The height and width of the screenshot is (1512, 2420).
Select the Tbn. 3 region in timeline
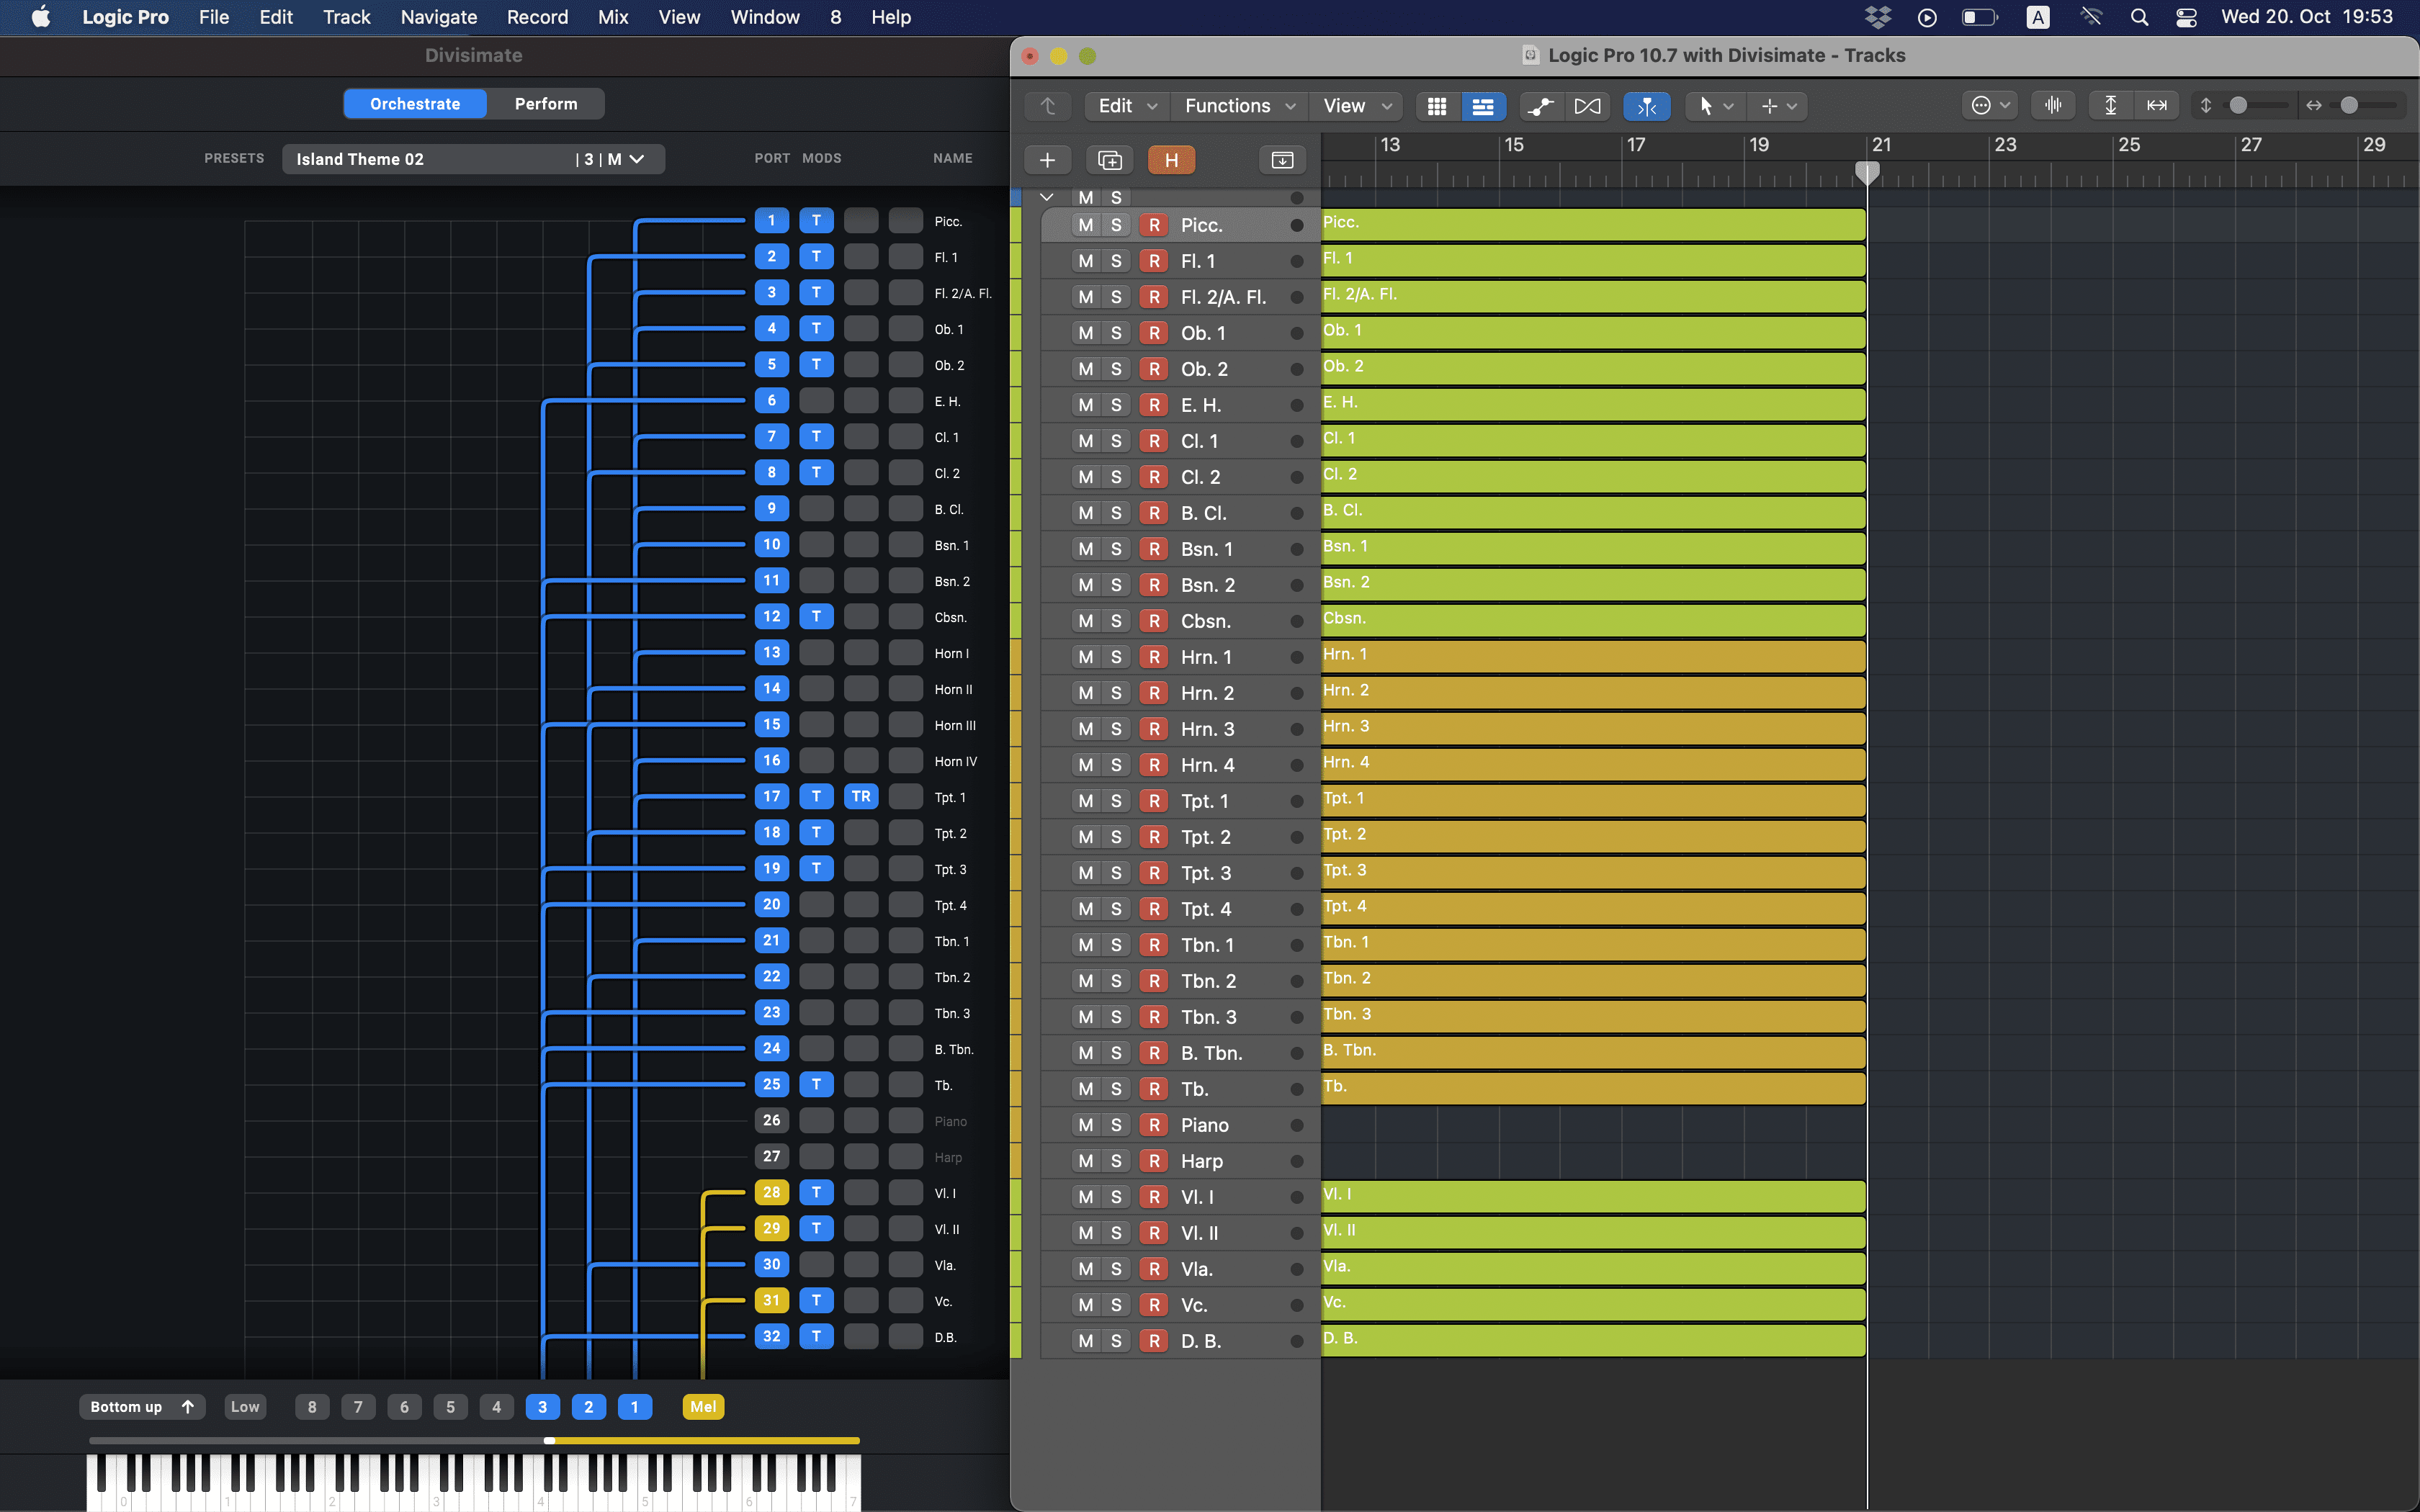pyautogui.click(x=1593, y=1016)
